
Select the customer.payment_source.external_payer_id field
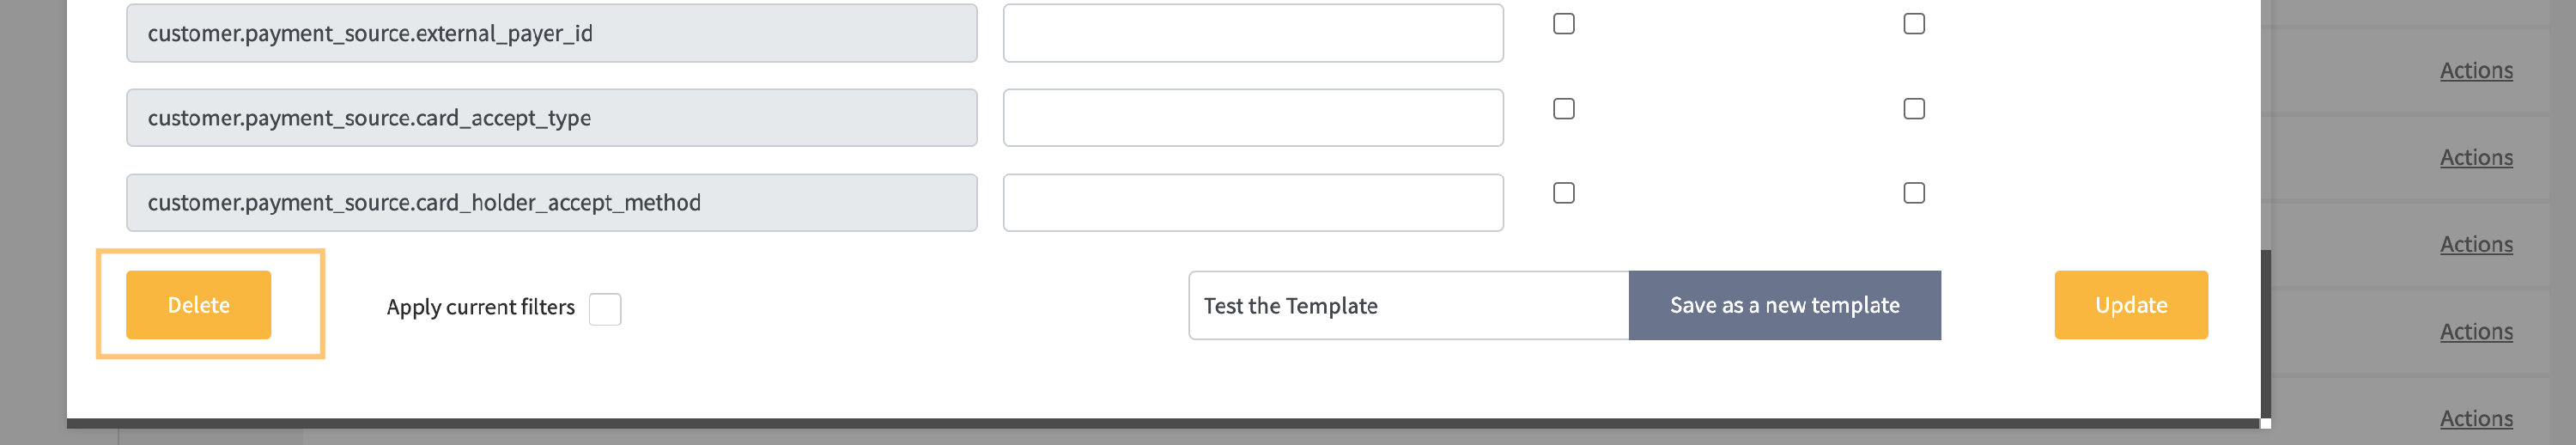tap(551, 33)
